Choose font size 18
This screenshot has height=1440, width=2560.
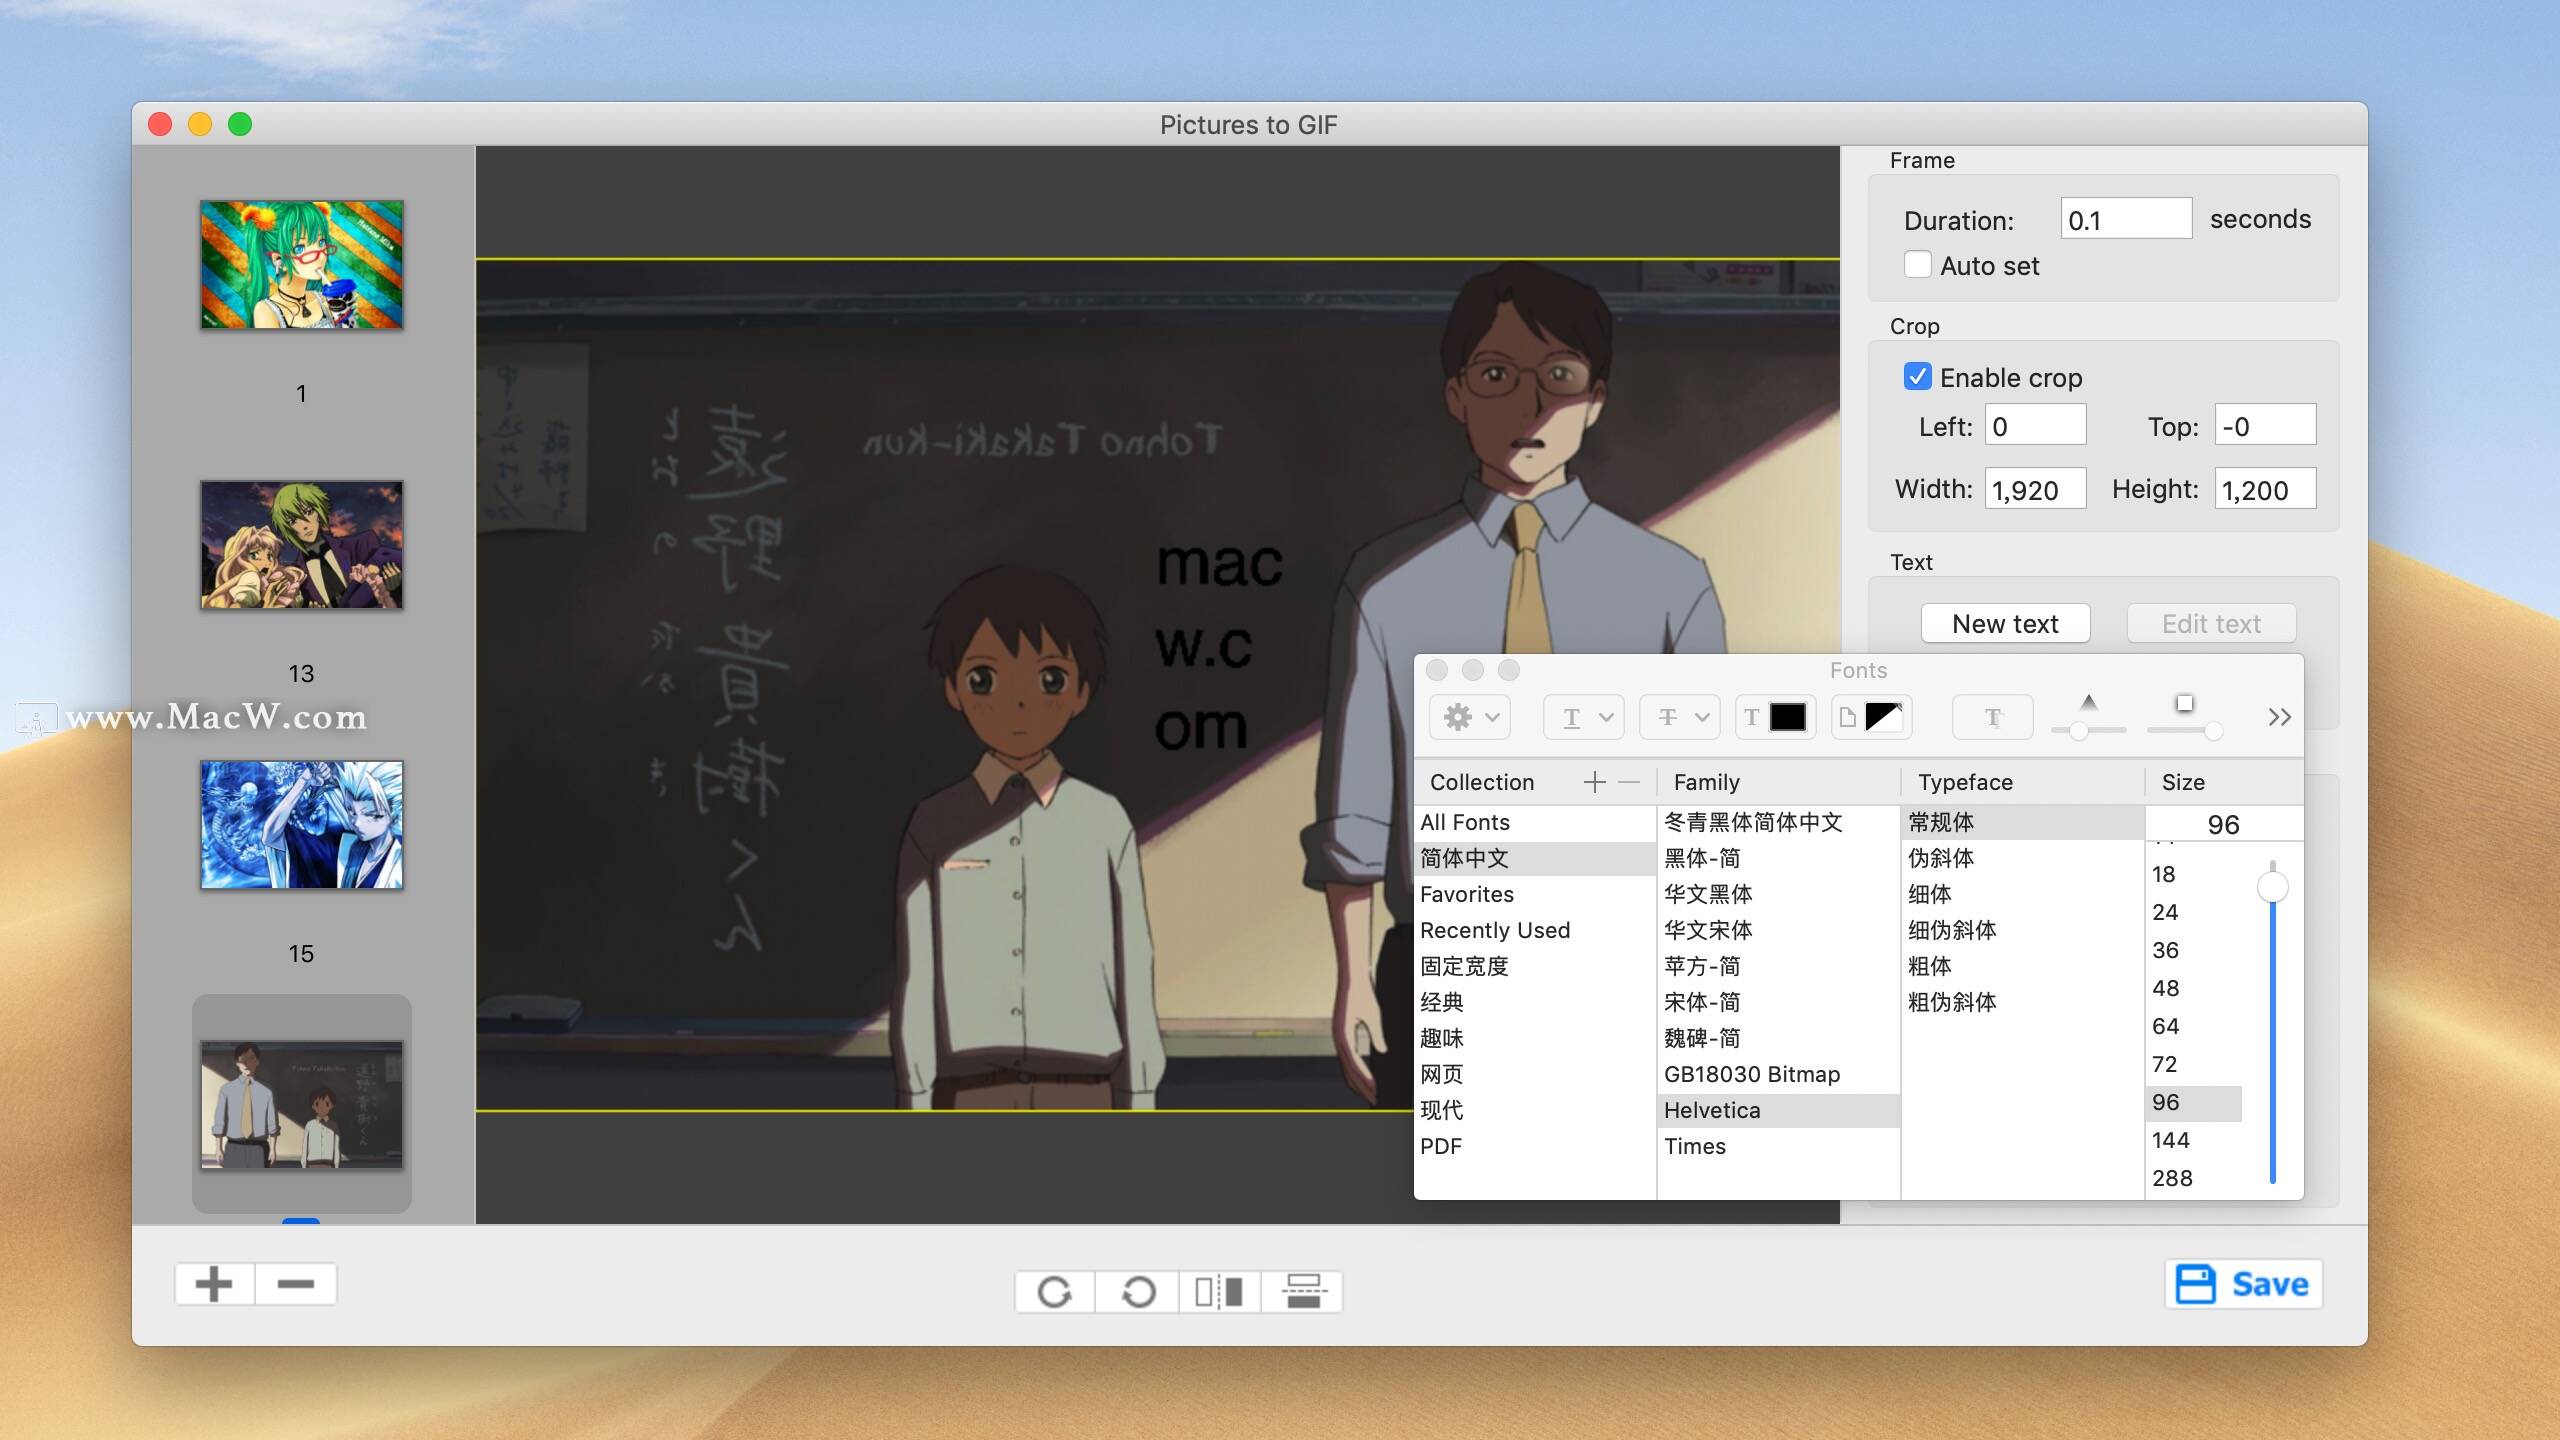click(2194, 874)
